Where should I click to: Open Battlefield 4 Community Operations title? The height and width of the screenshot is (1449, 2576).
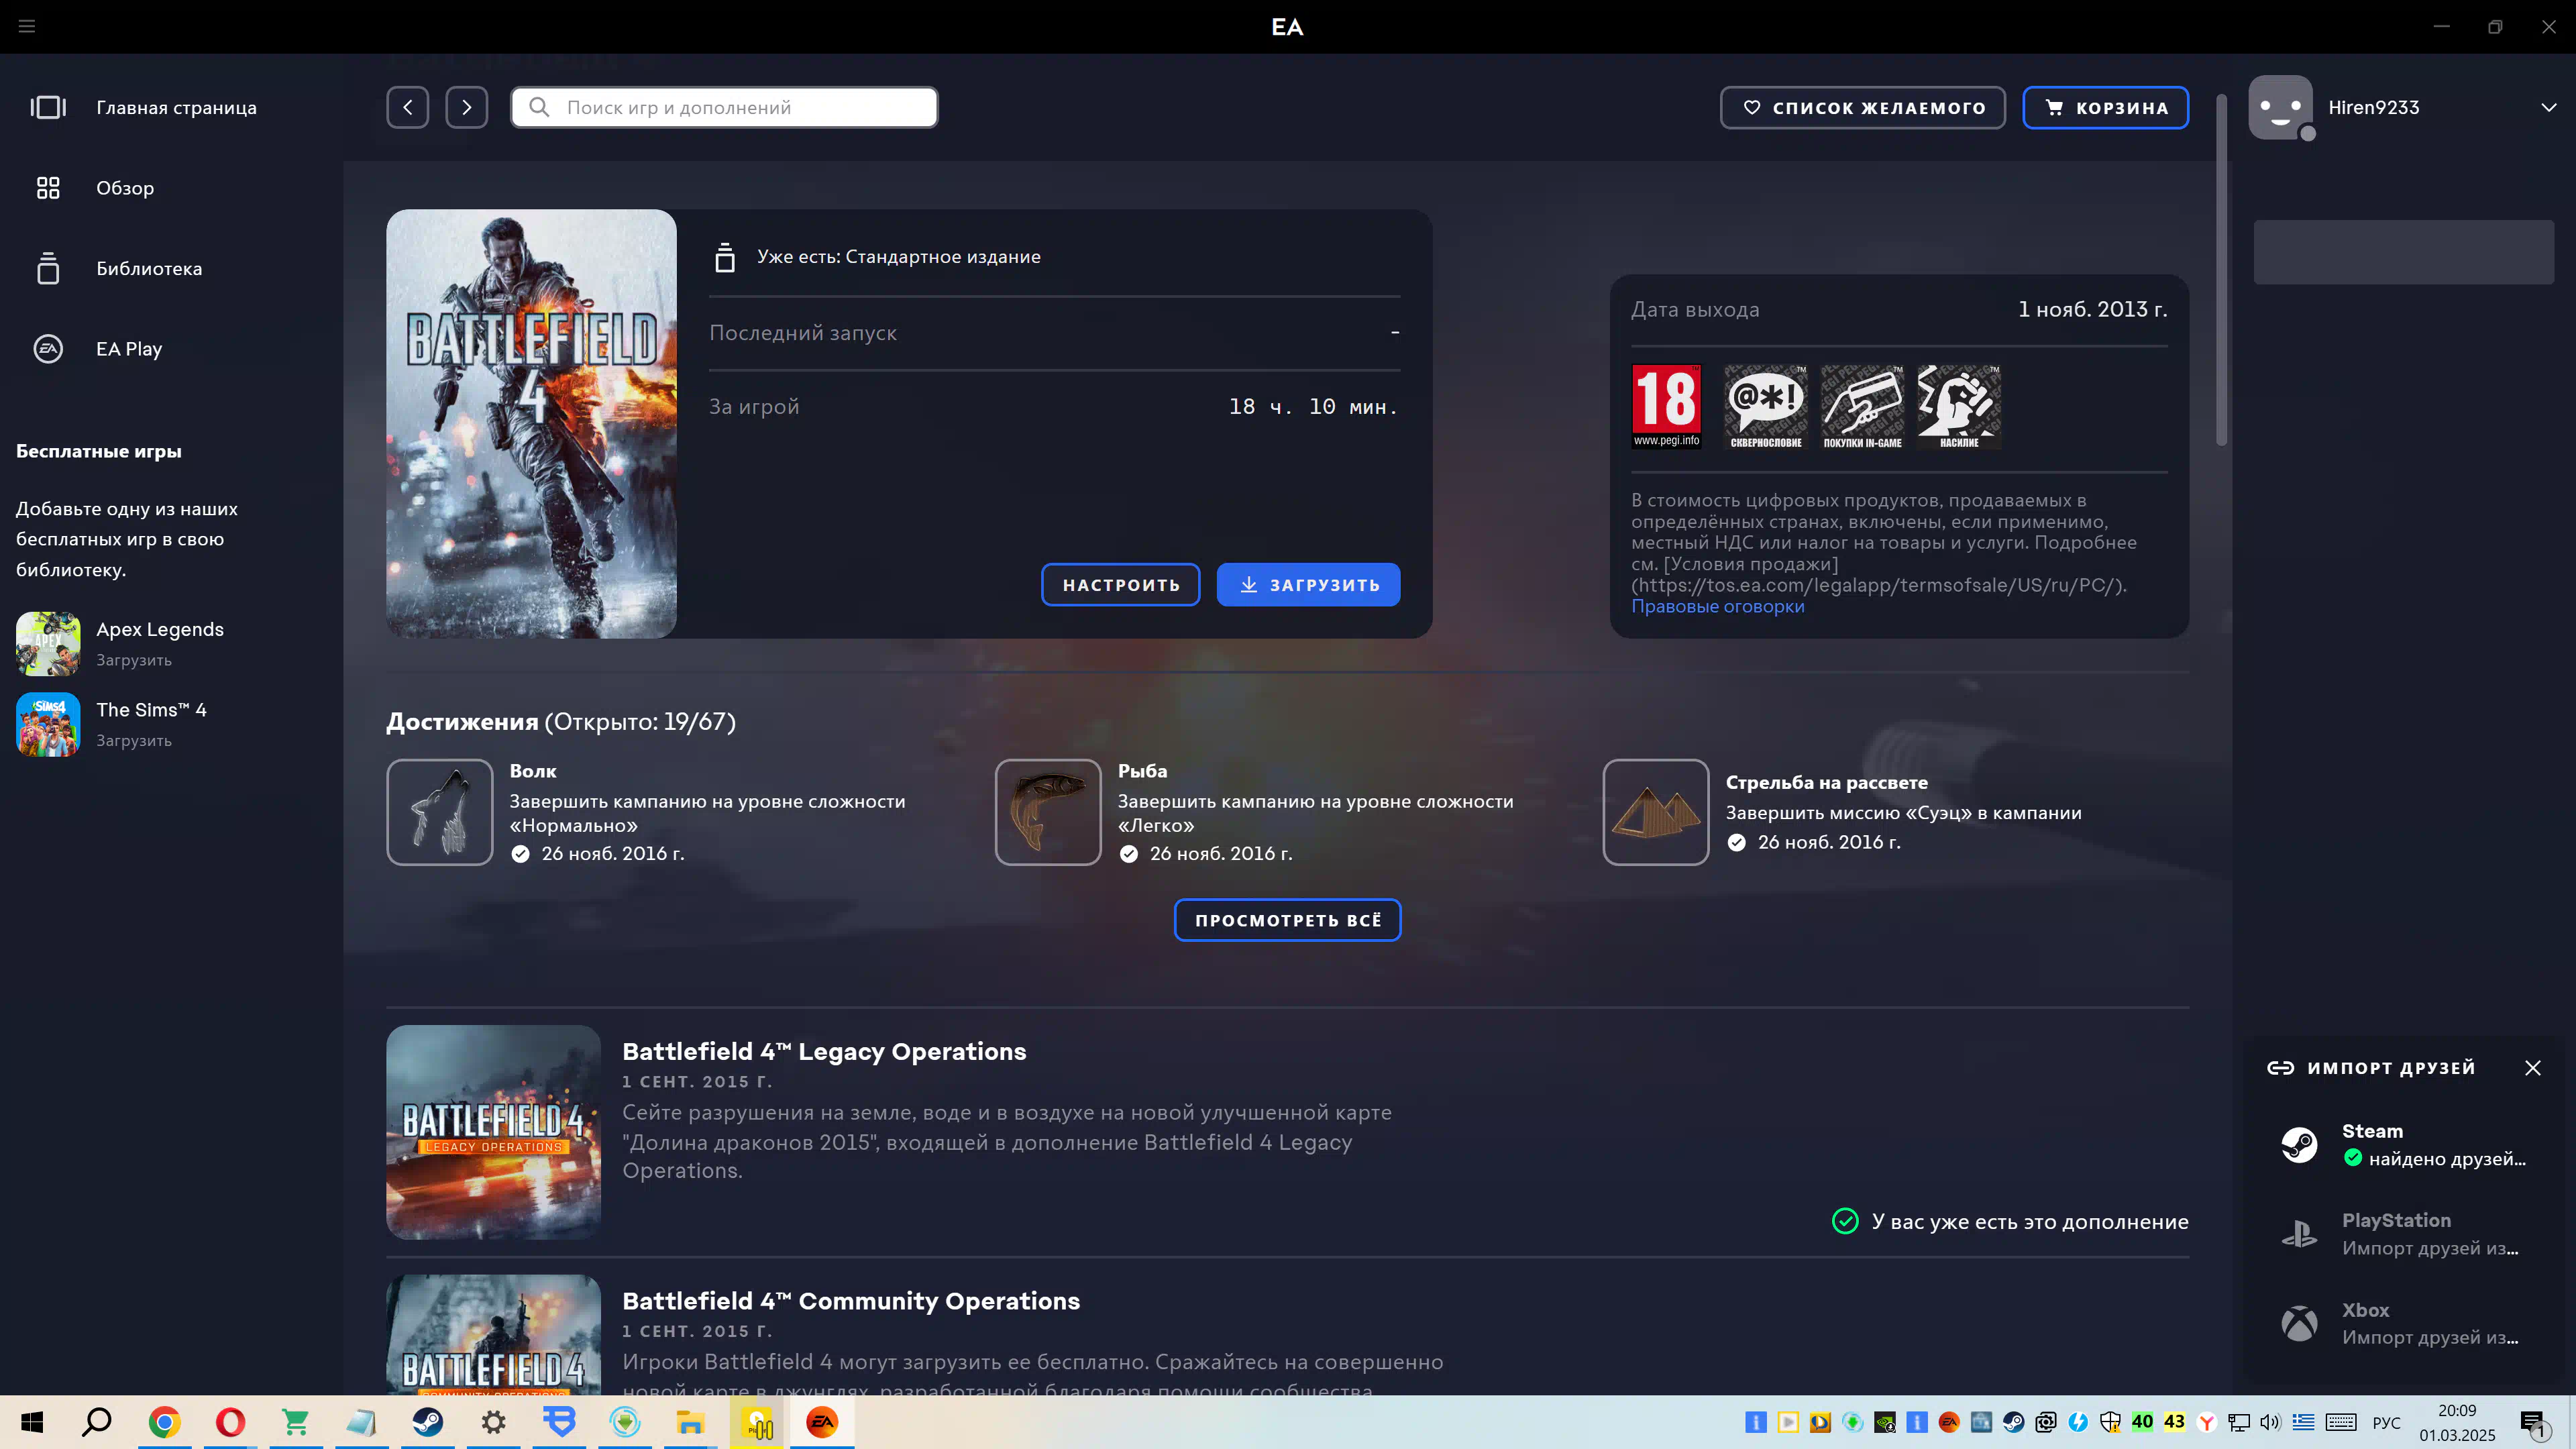(x=851, y=1301)
